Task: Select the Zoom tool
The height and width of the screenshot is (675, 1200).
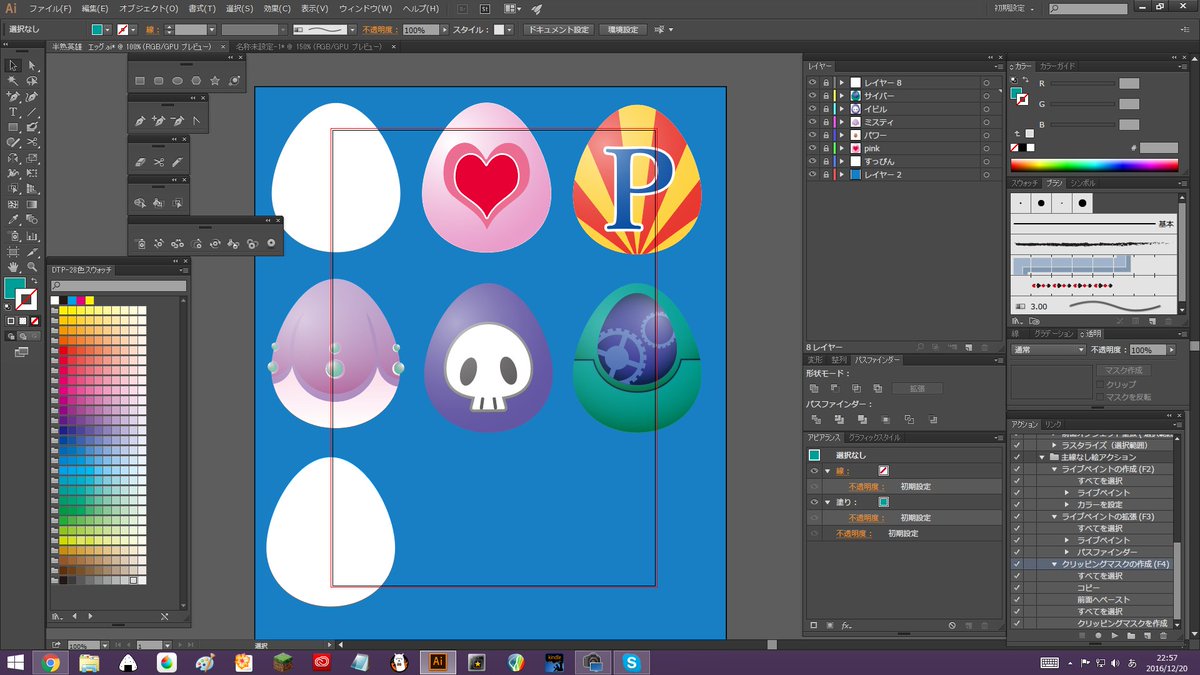Action: [33, 267]
